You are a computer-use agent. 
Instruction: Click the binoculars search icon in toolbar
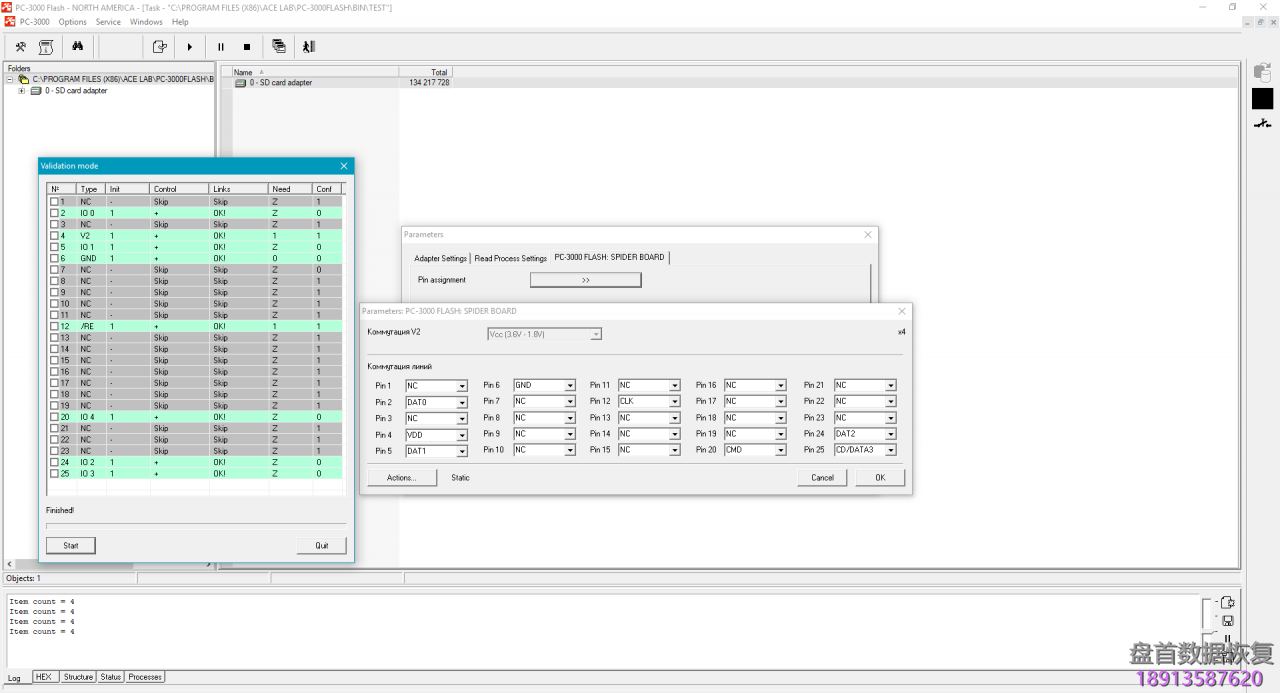coord(77,47)
